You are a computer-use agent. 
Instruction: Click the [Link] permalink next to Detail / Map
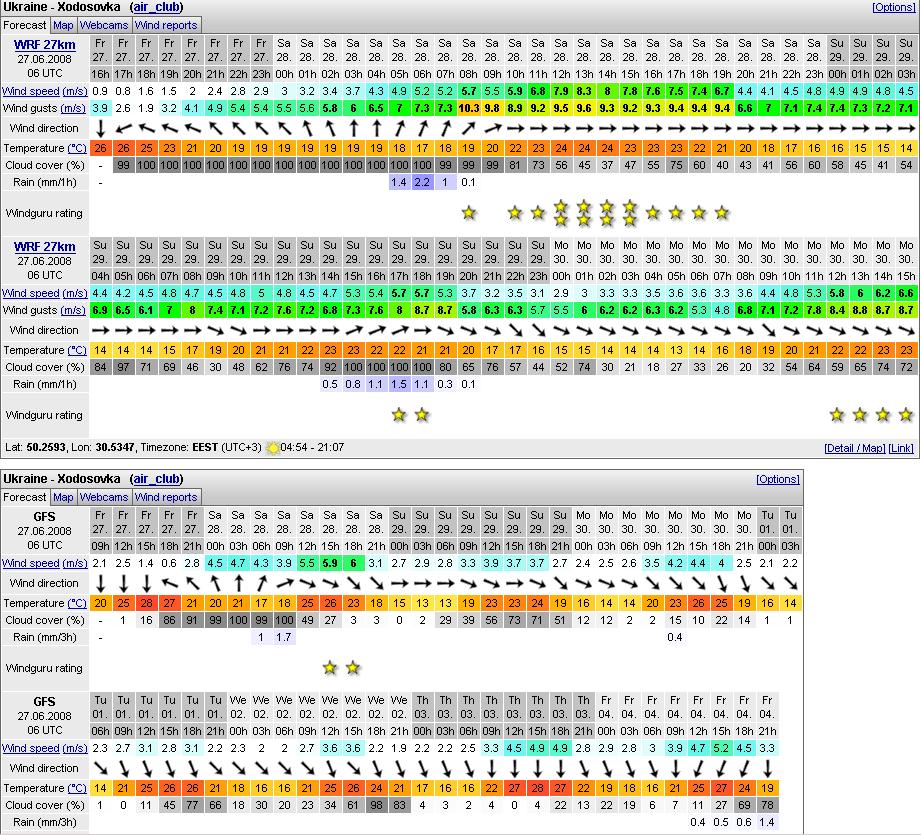(901, 448)
